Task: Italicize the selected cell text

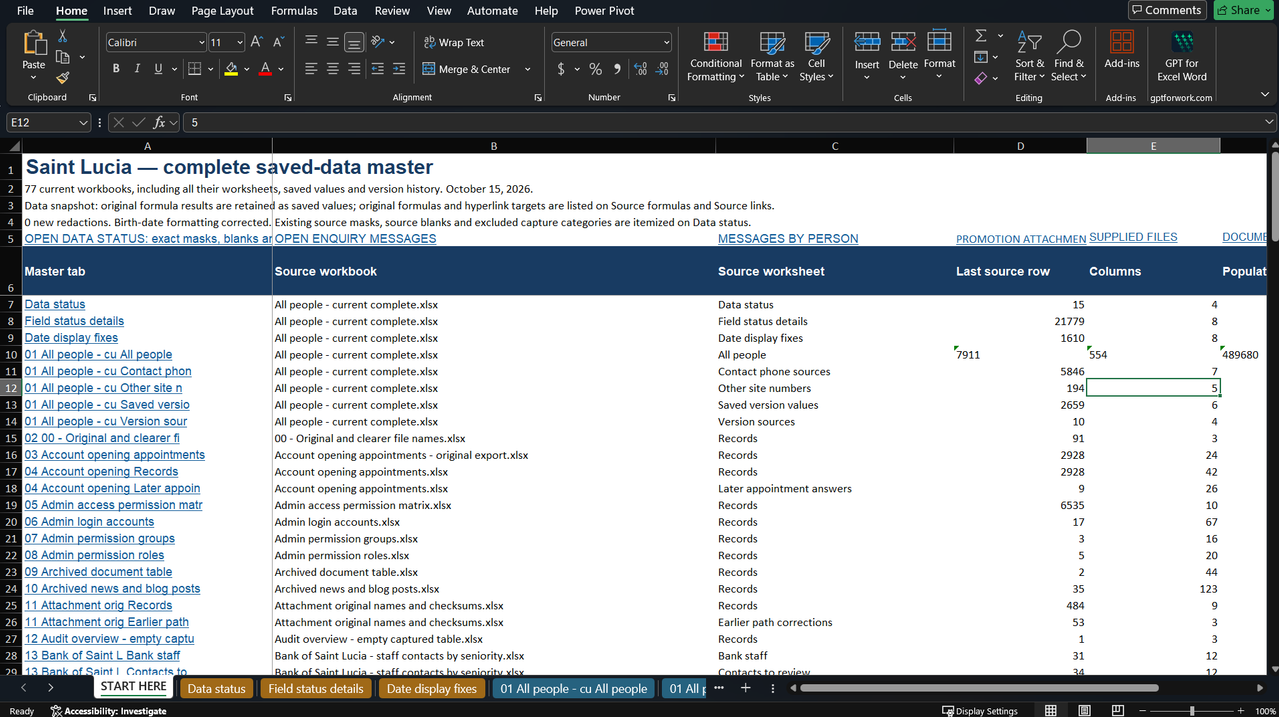Action: click(137, 69)
